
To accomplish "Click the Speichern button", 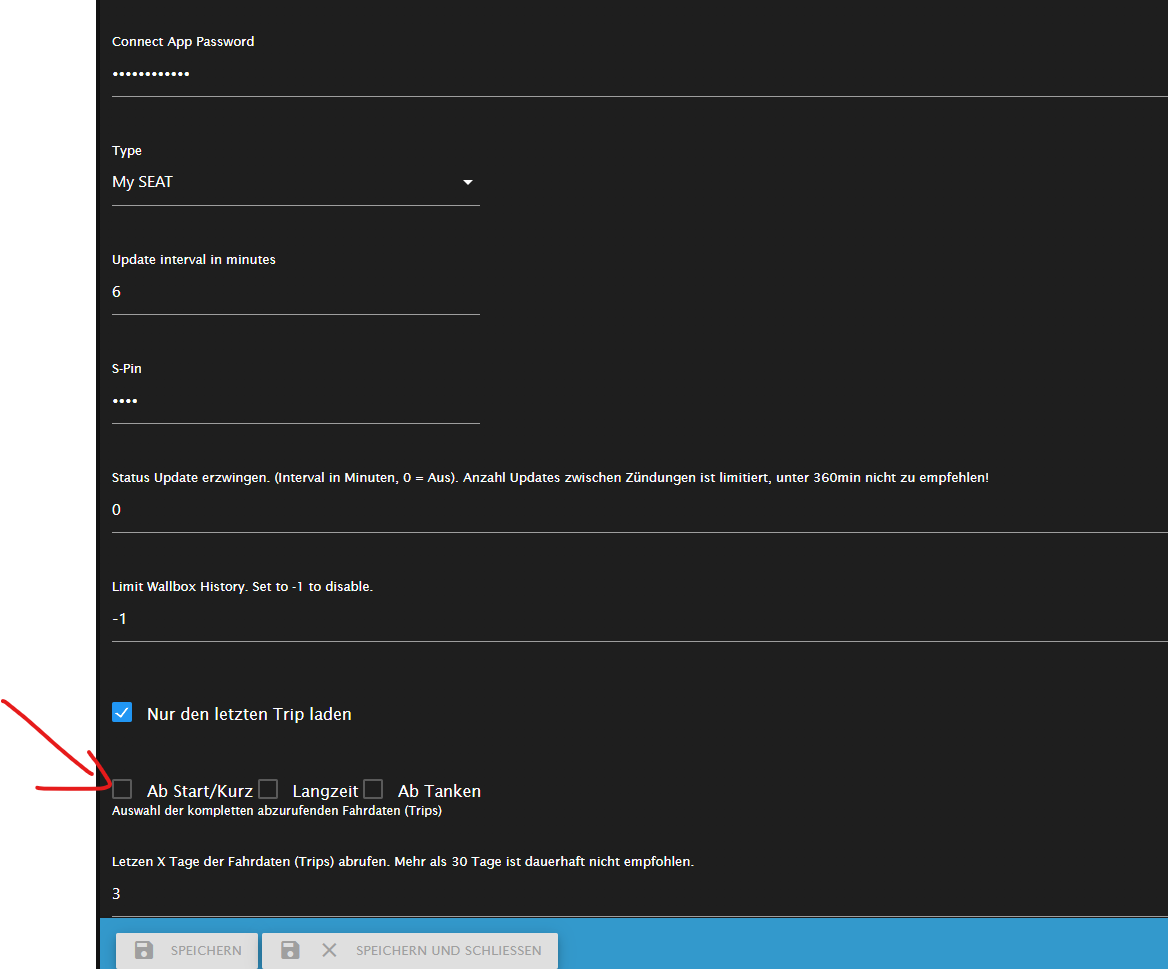I will tap(187, 950).
